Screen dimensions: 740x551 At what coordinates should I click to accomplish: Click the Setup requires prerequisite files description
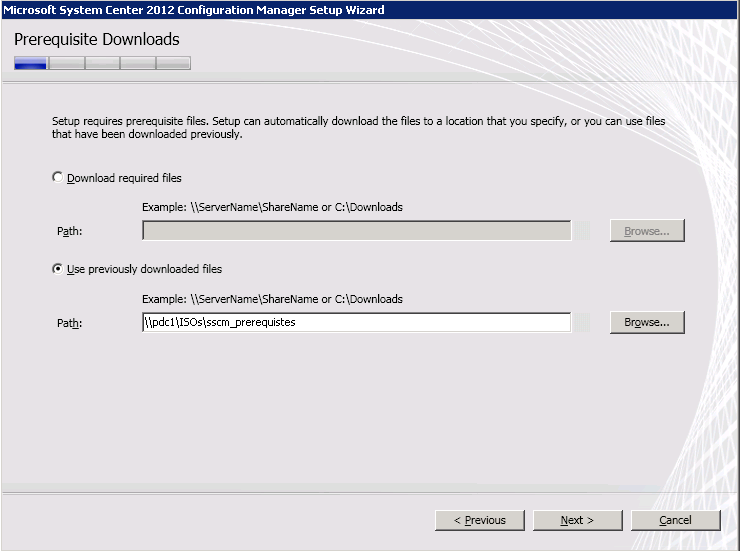click(x=358, y=127)
